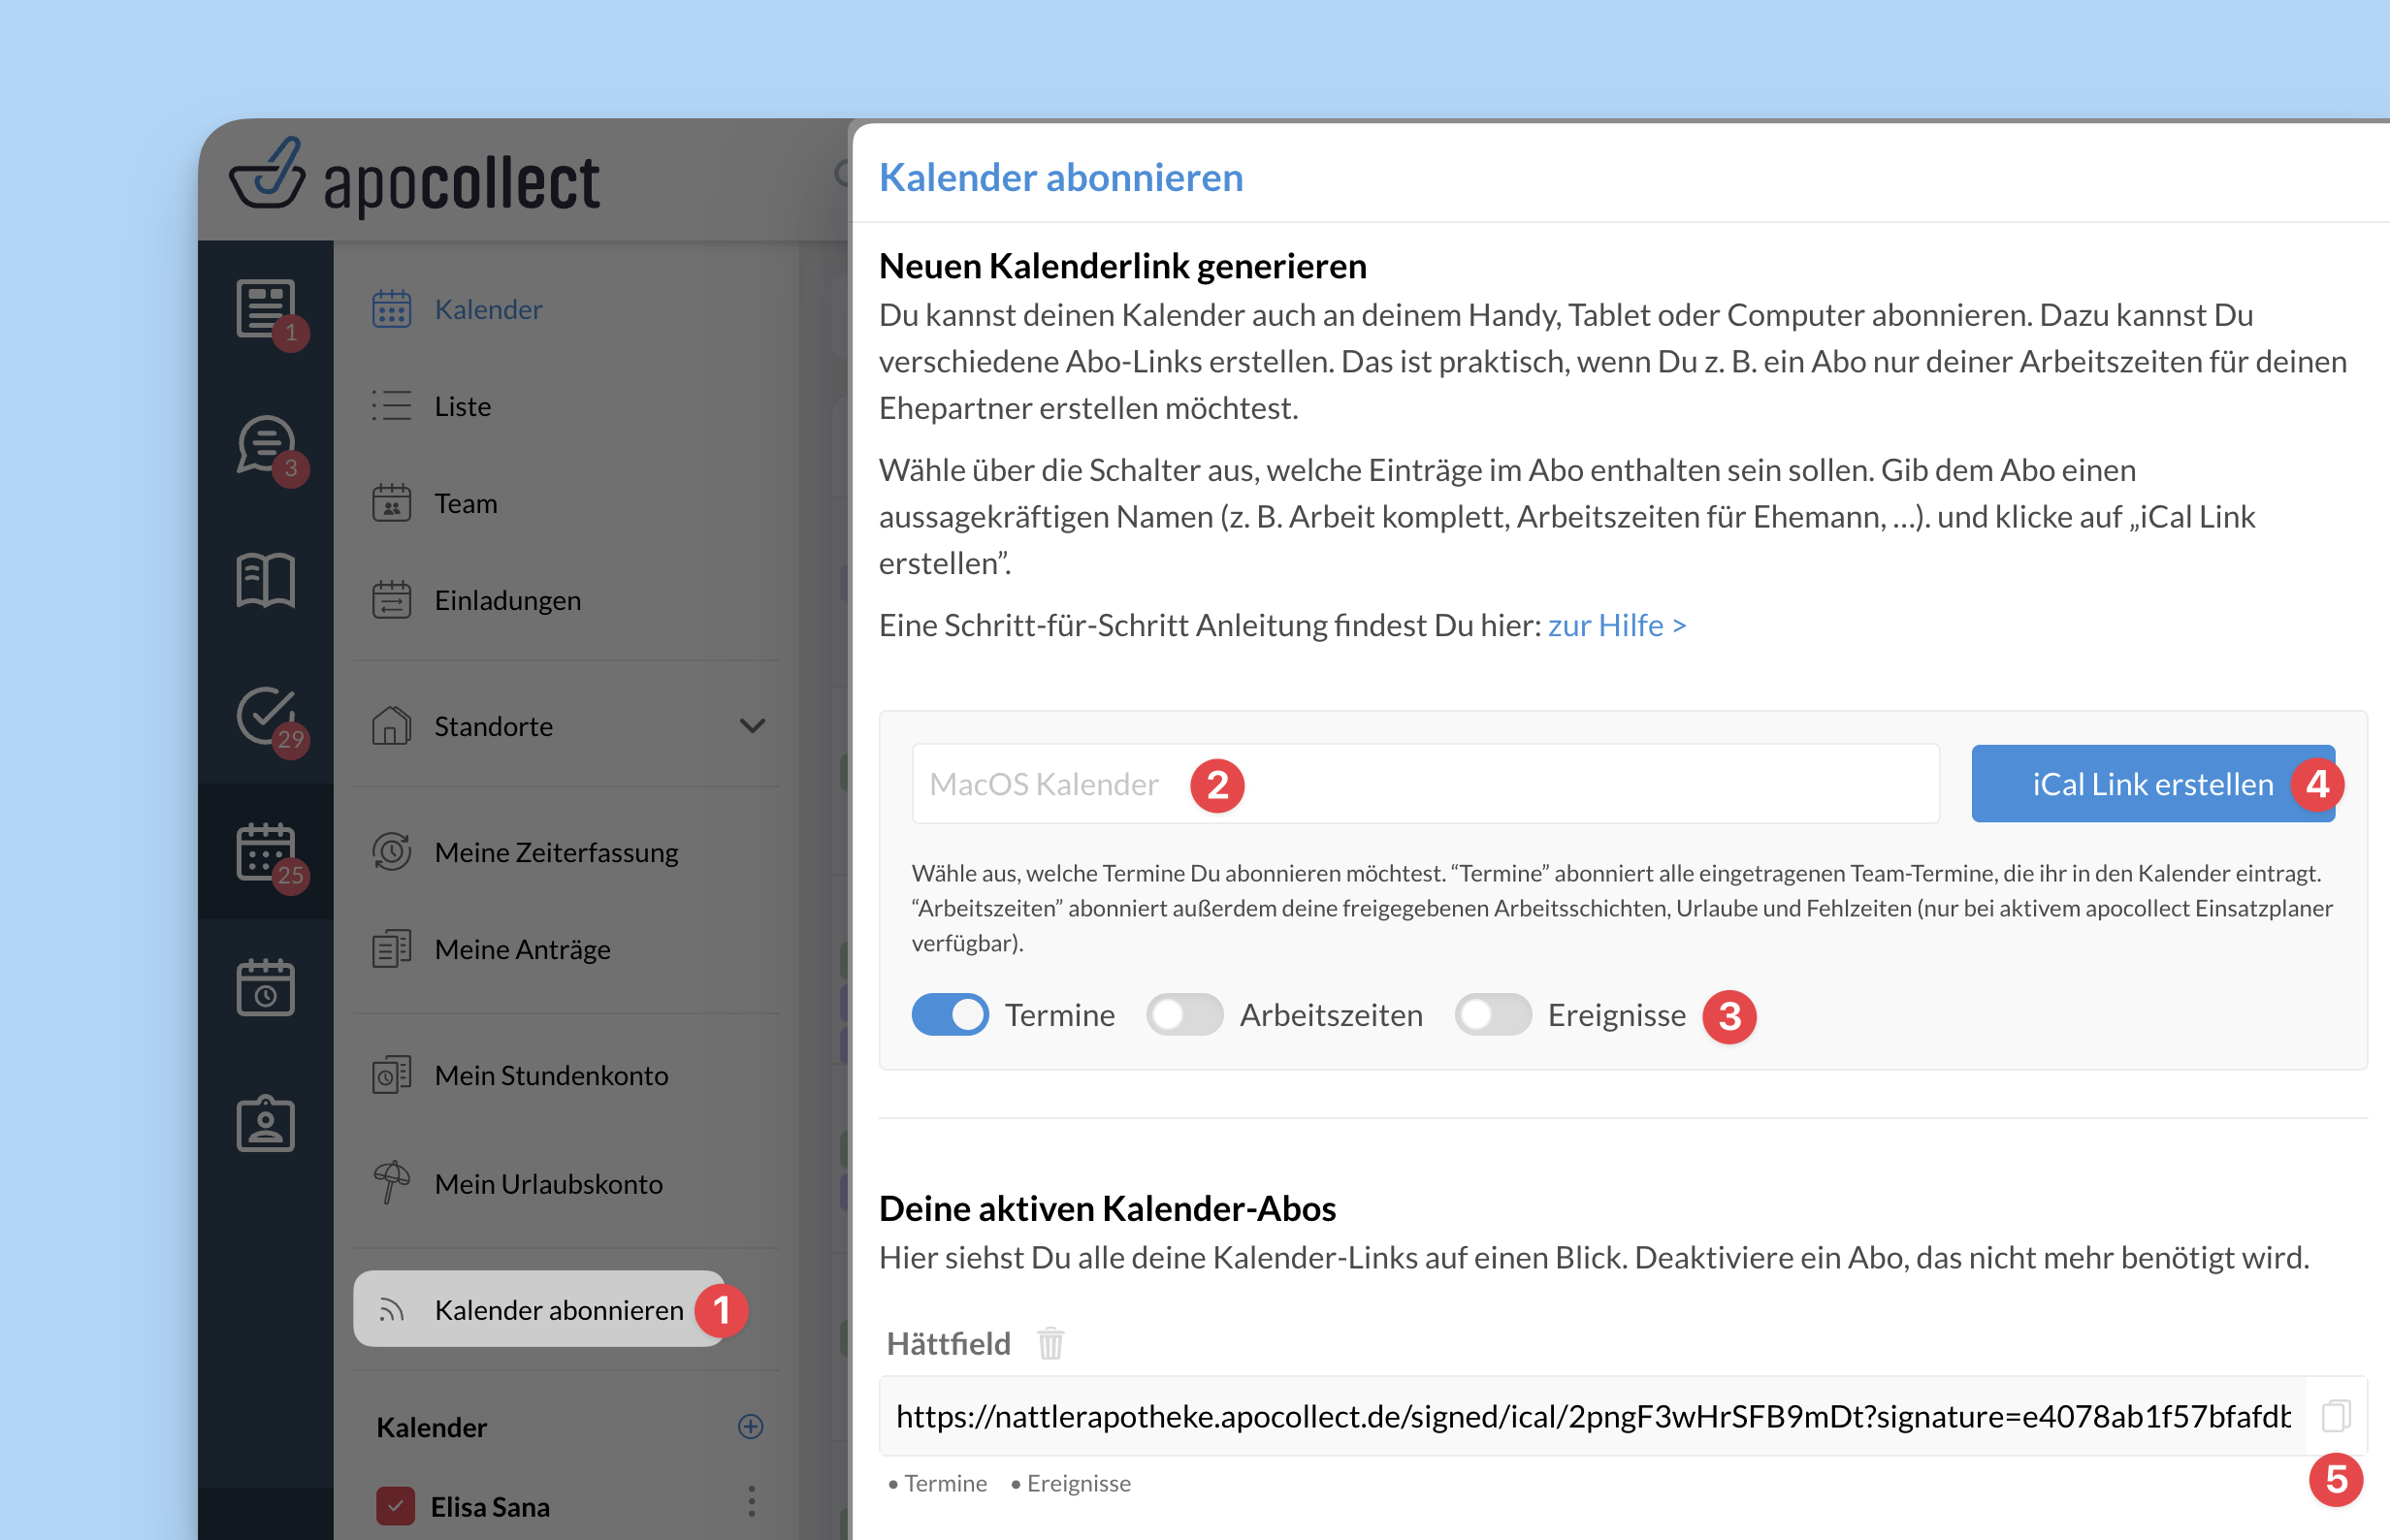Uncheck the Elisa Sana calendar checkbox

coord(395,1506)
